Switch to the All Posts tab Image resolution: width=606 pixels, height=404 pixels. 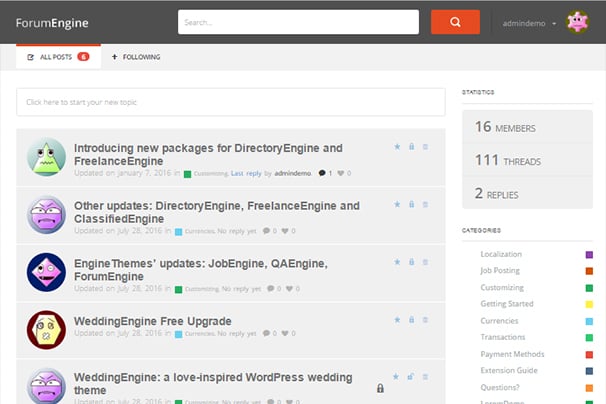click(x=58, y=57)
